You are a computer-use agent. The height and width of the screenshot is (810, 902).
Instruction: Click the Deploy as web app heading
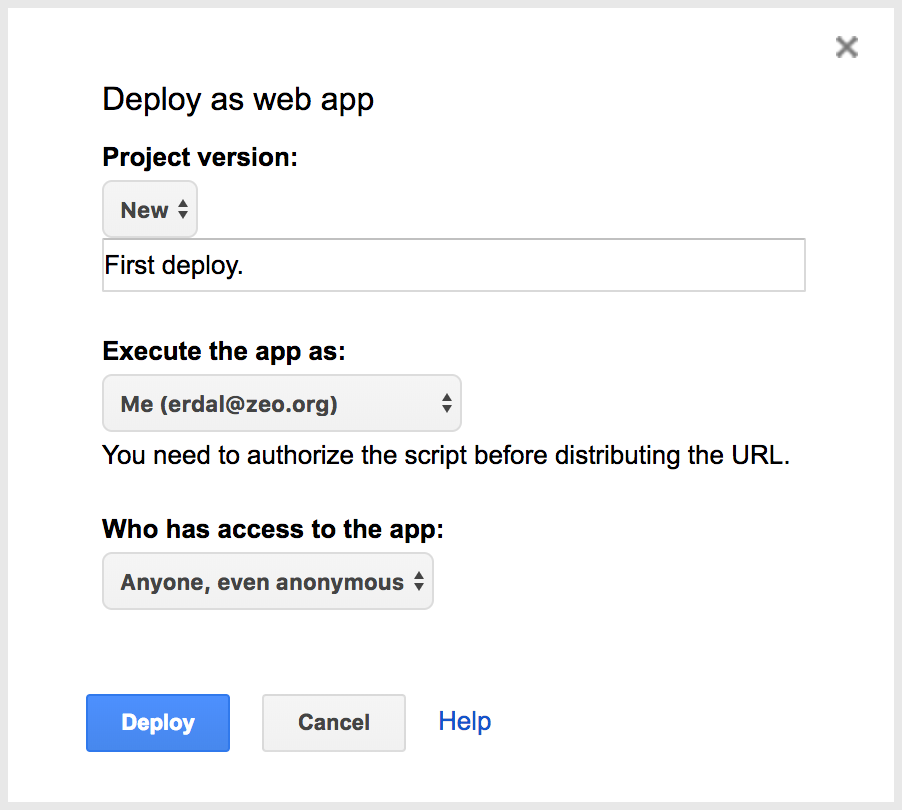238,100
